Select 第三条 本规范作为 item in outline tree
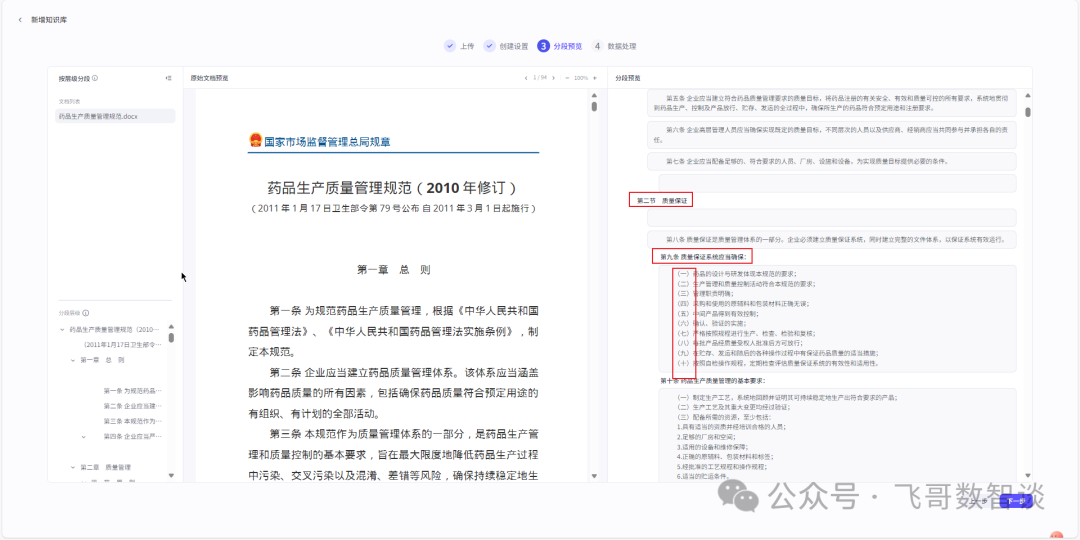The image size is (1080, 540). coord(131,421)
